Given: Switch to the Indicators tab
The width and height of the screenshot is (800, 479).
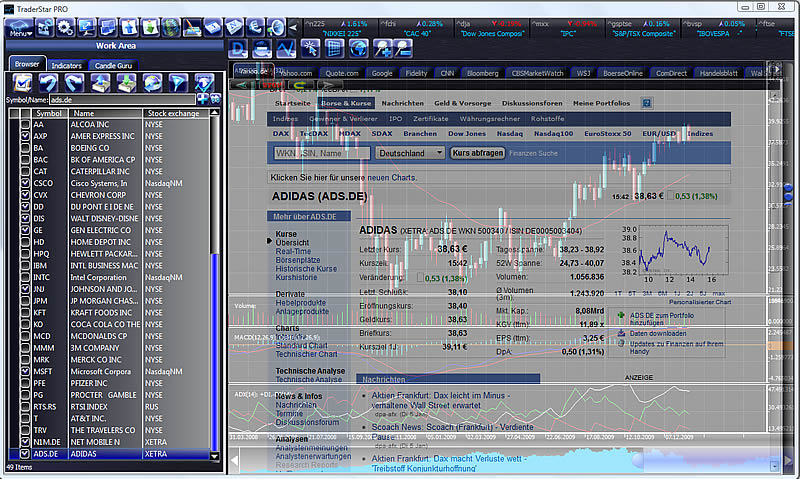Looking at the screenshot, I should pos(66,65).
